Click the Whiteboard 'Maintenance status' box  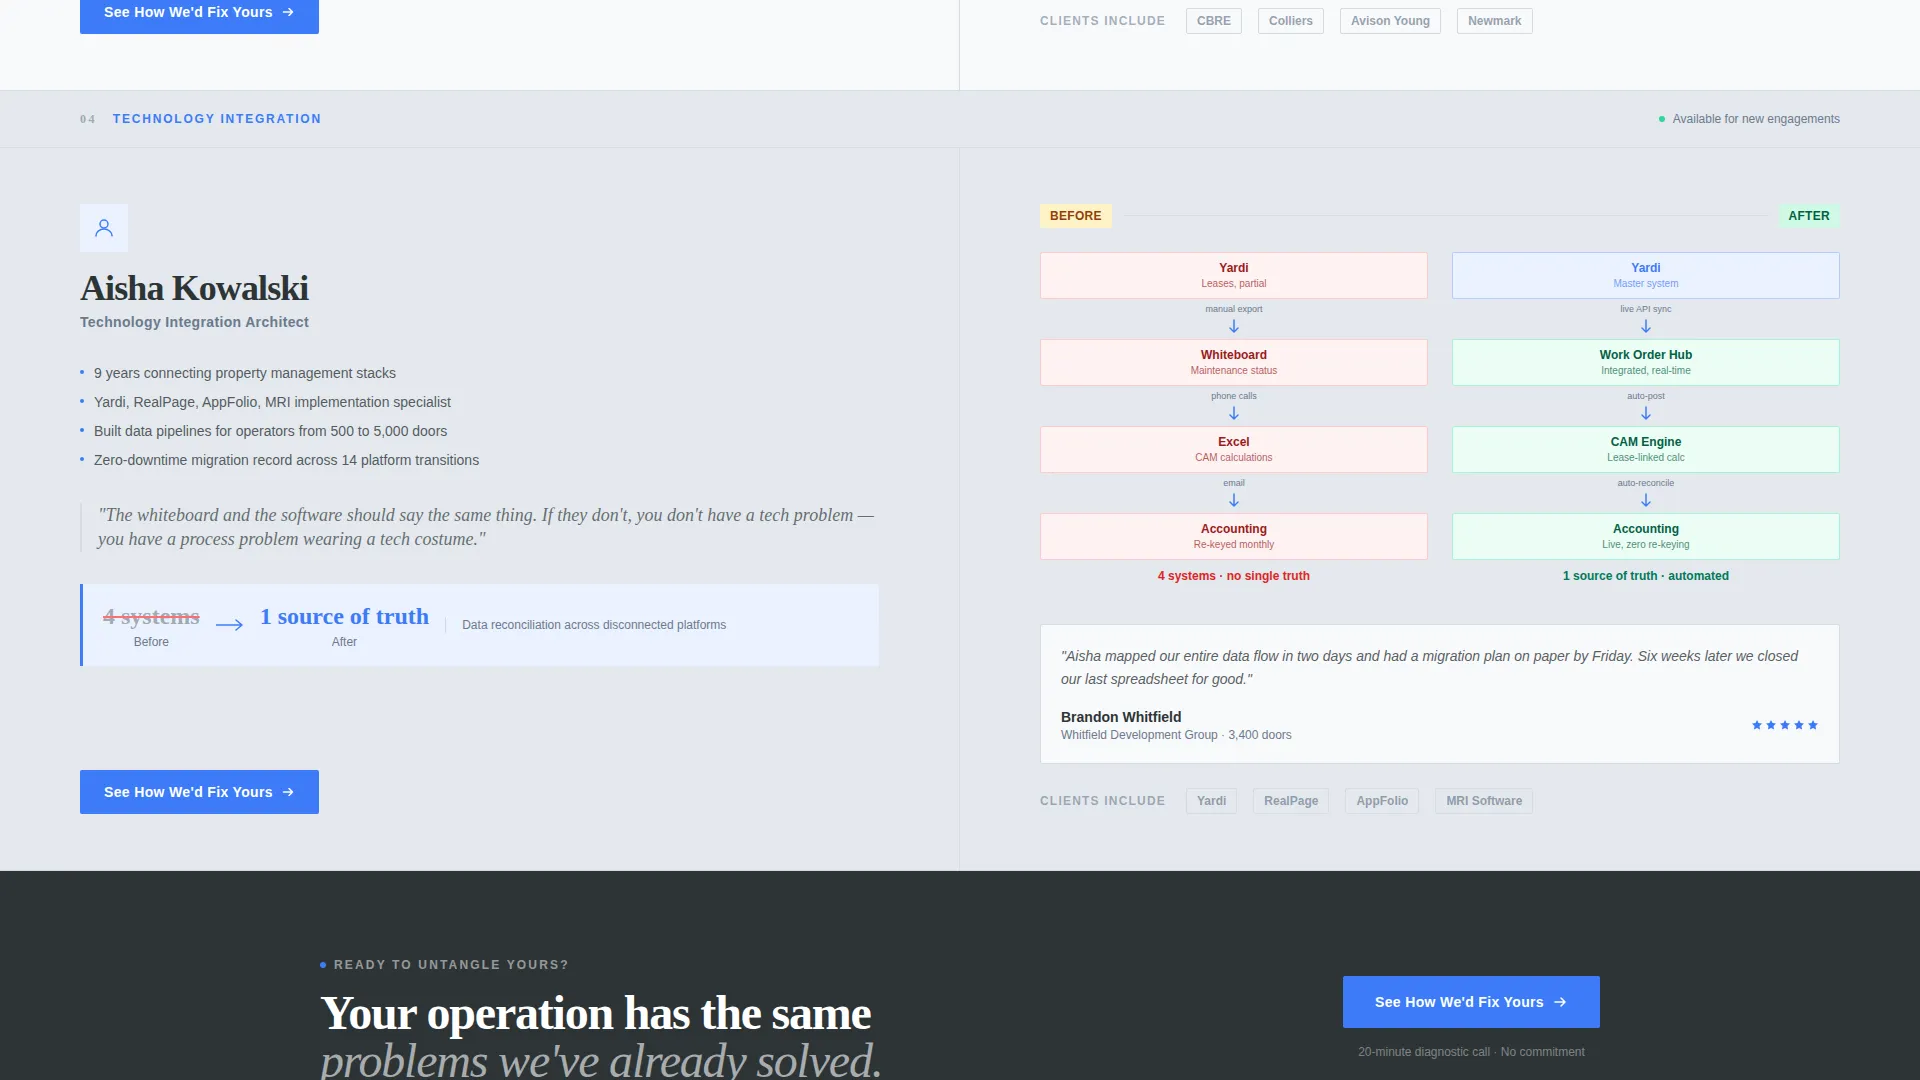(1234, 362)
